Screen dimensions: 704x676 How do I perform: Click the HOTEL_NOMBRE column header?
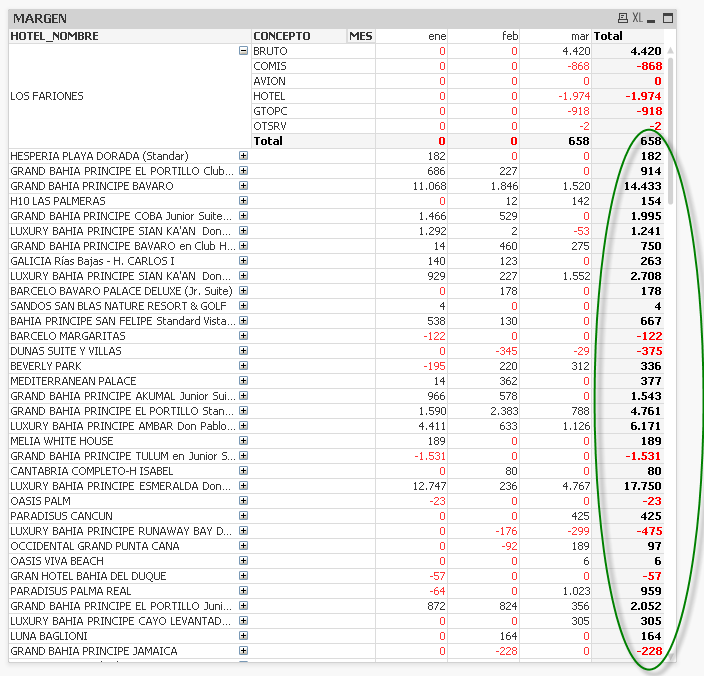click(x=129, y=36)
